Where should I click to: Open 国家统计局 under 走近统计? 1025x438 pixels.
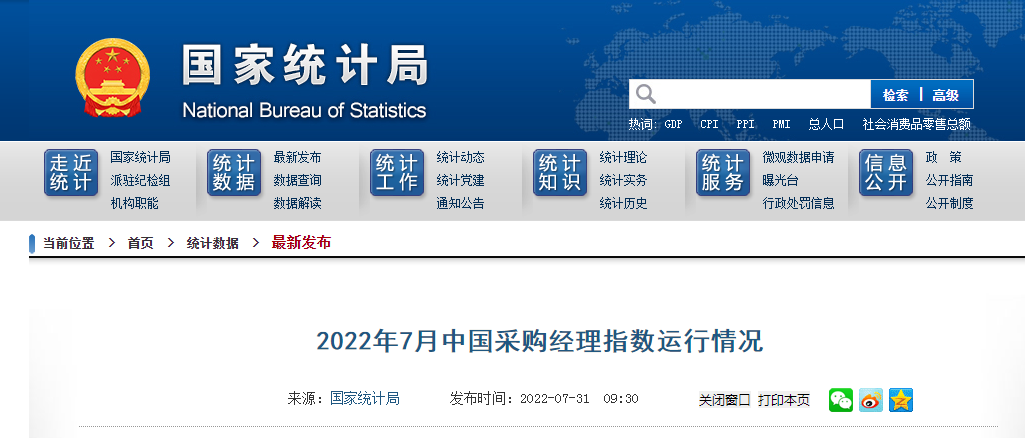coord(141,158)
